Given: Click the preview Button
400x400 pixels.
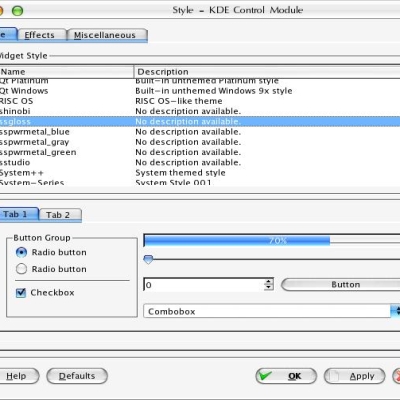Looking at the screenshot, I should [x=341, y=285].
